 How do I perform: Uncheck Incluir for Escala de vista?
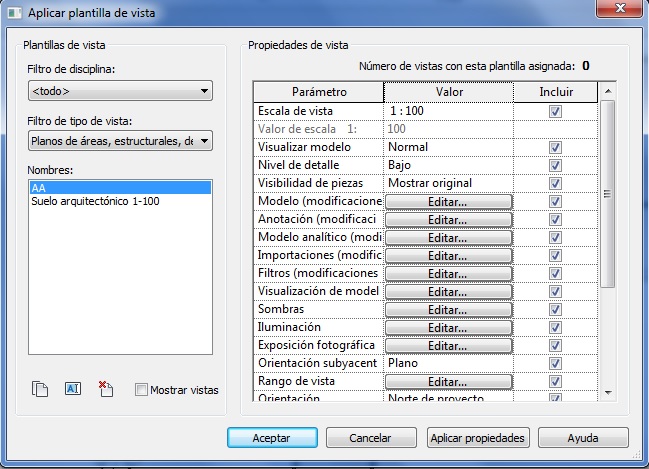pyautogui.click(x=555, y=111)
